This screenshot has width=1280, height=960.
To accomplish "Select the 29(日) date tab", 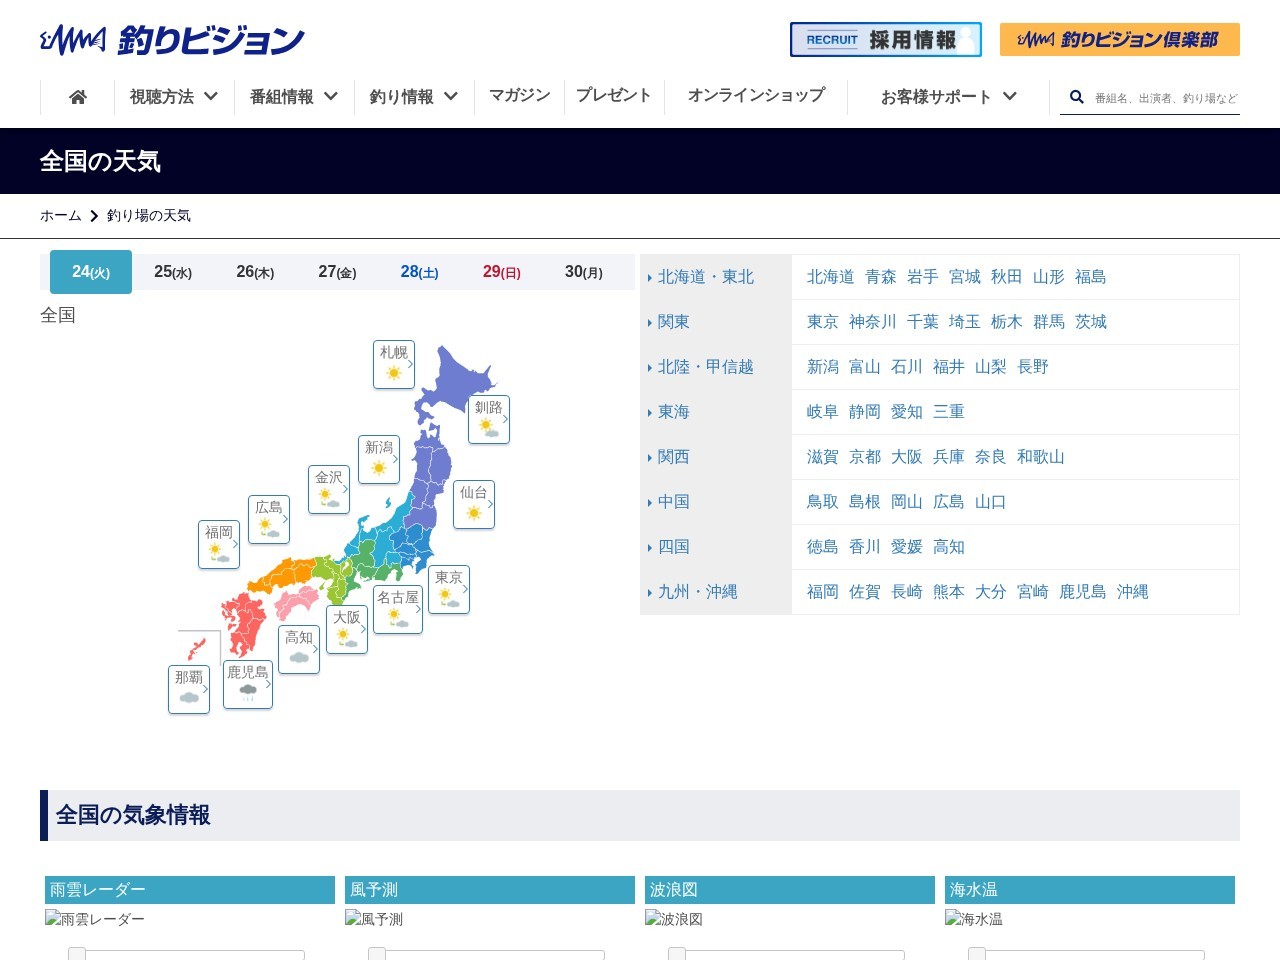I will click(x=501, y=272).
